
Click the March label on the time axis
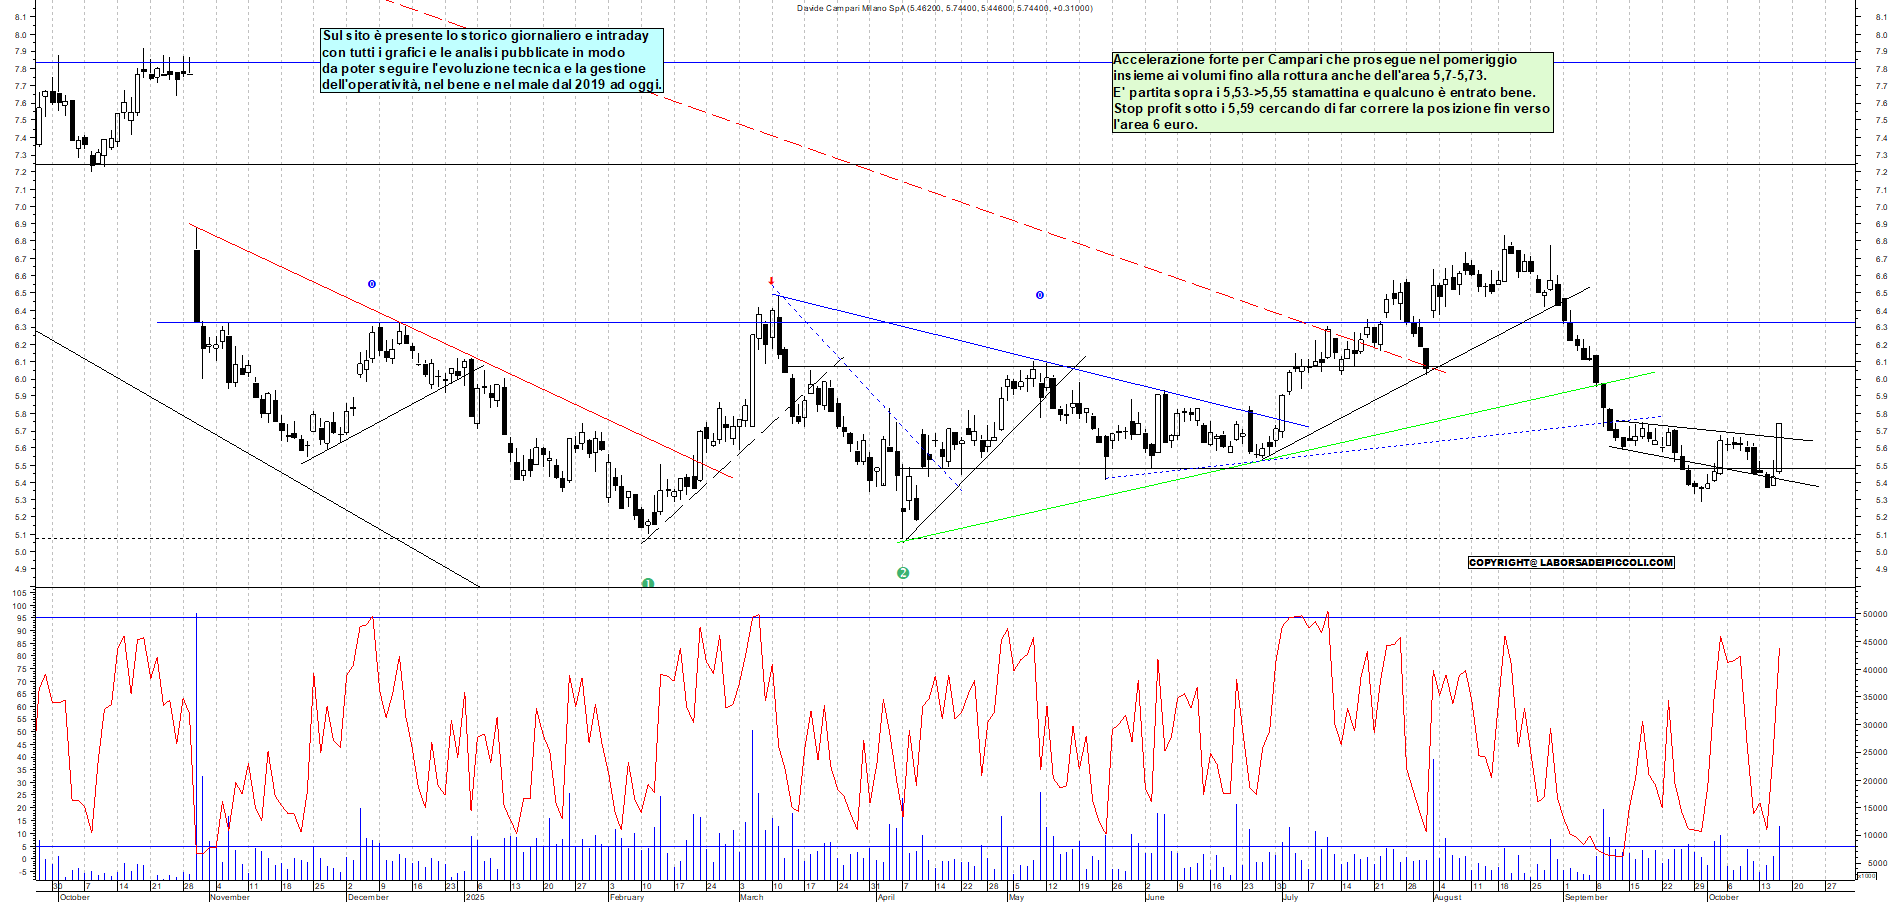[x=751, y=897]
